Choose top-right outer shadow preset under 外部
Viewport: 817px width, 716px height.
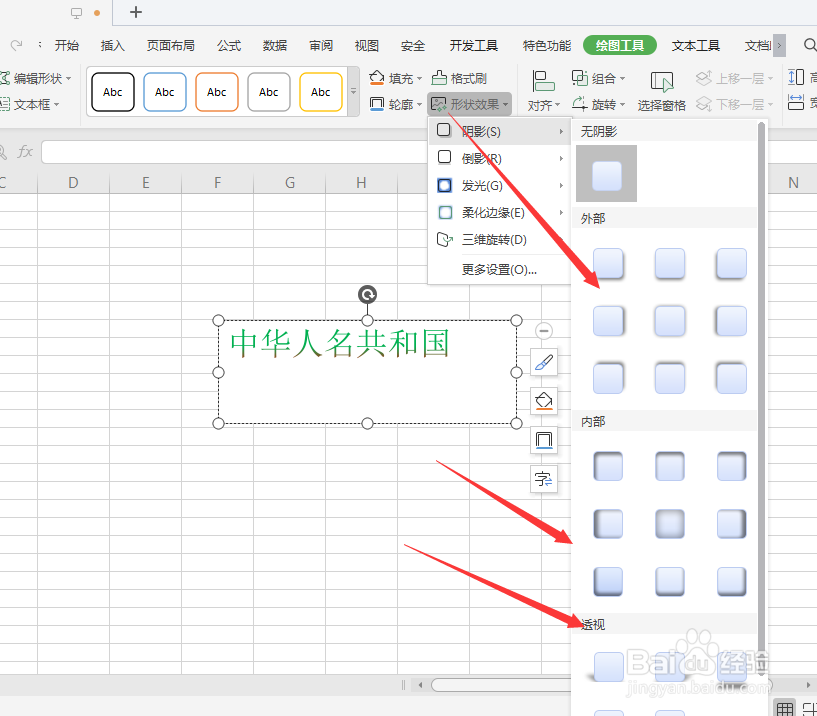pyautogui.click(x=731, y=263)
